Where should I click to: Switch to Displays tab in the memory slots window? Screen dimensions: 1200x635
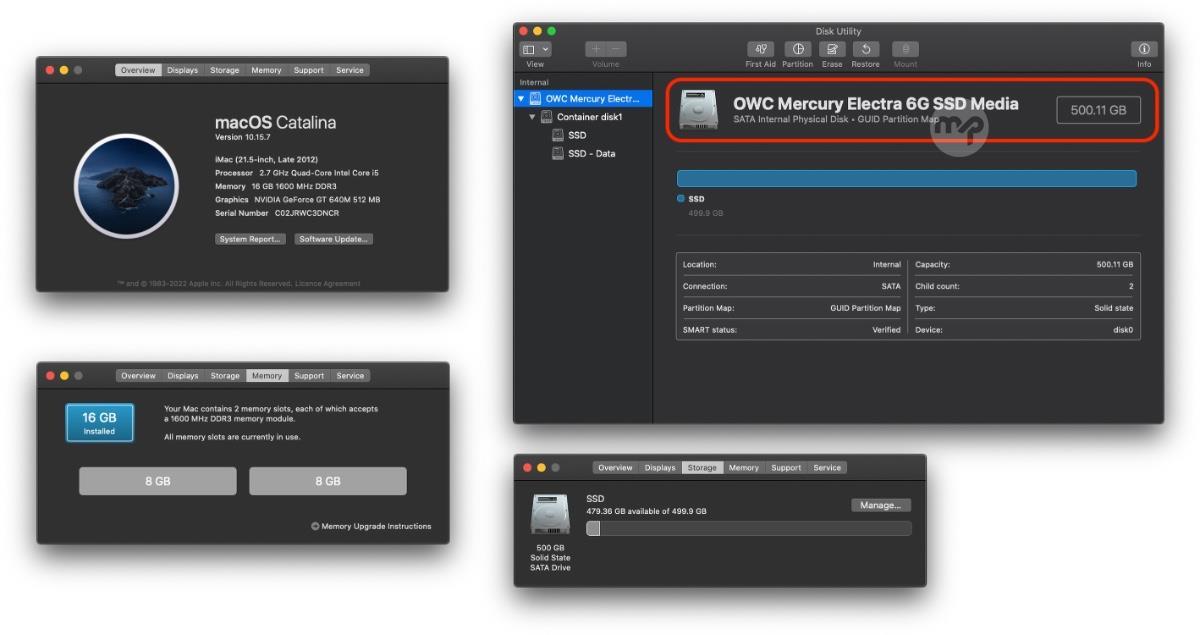[183, 376]
